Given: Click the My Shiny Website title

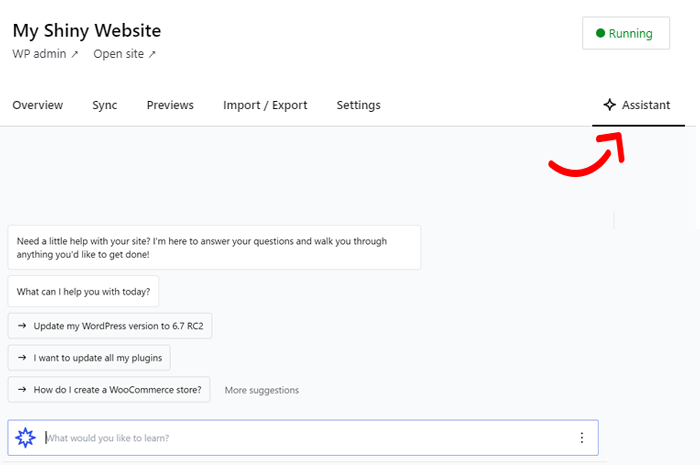Looking at the screenshot, I should click(87, 31).
